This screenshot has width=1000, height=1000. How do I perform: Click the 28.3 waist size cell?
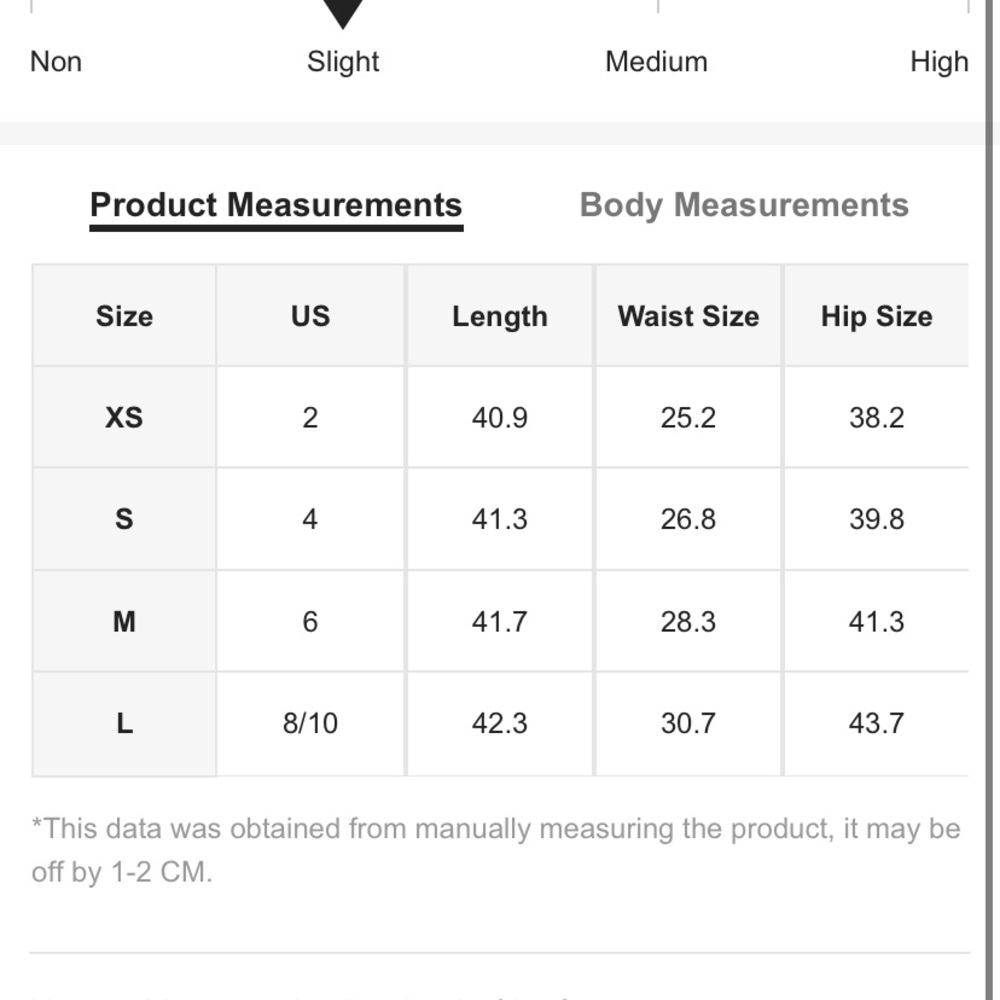click(688, 621)
